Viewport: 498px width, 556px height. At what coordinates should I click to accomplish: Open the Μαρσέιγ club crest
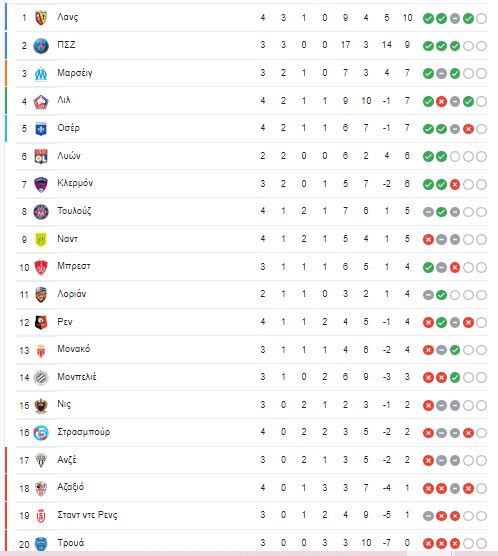point(41,73)
